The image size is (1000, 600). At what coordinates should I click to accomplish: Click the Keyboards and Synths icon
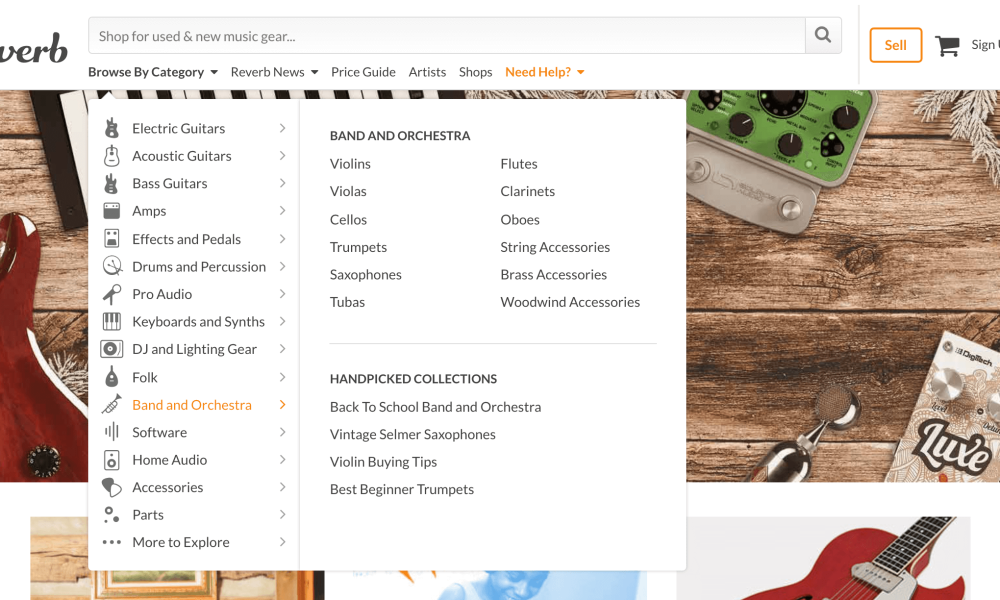(112, 321)
